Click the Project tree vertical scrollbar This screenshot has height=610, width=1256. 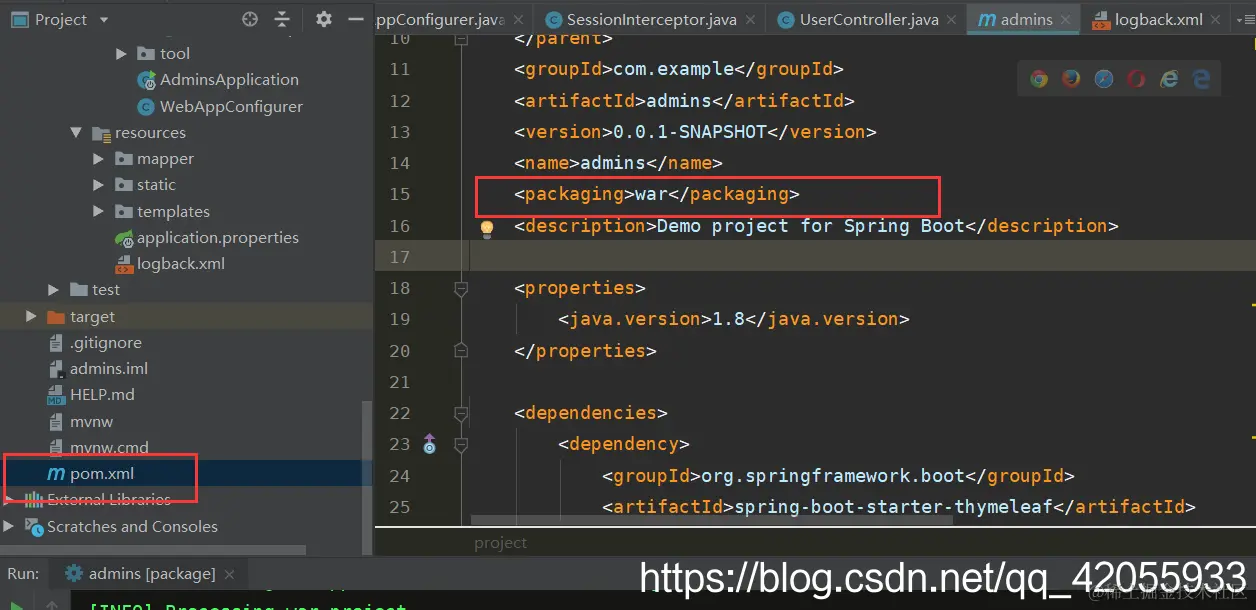click(366, 478)
